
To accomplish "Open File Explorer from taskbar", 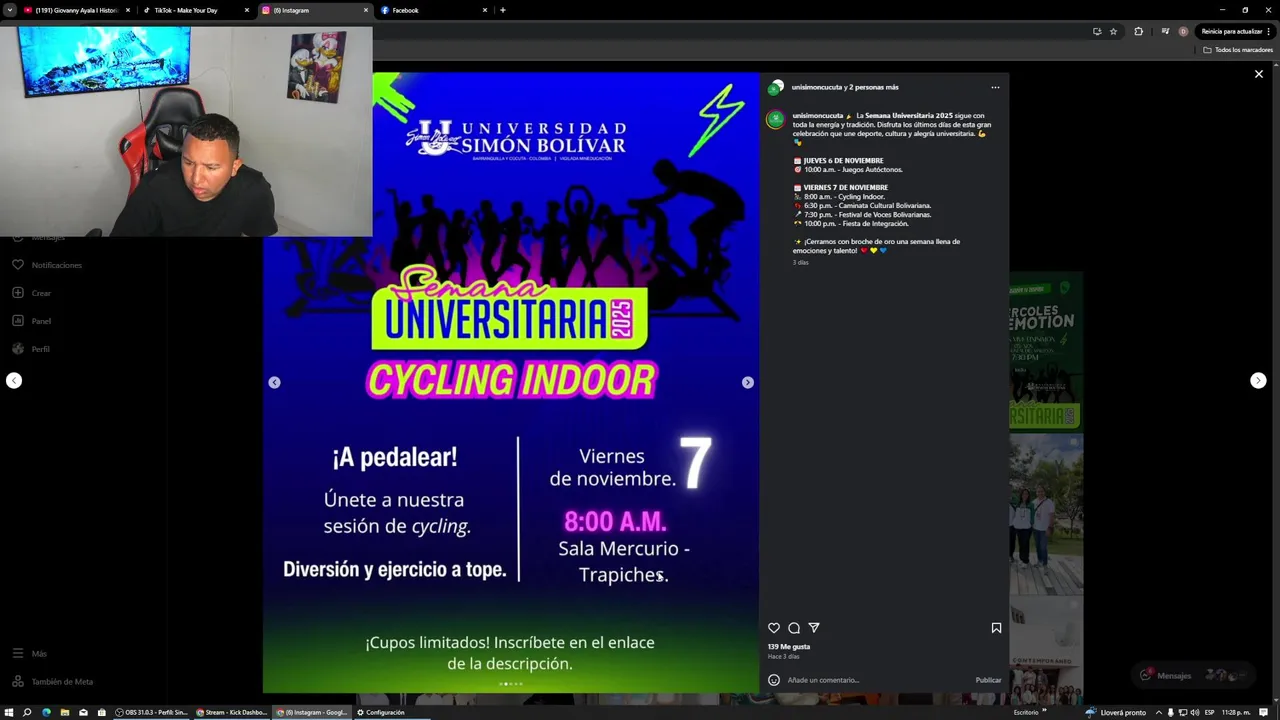I will (65, 712).
